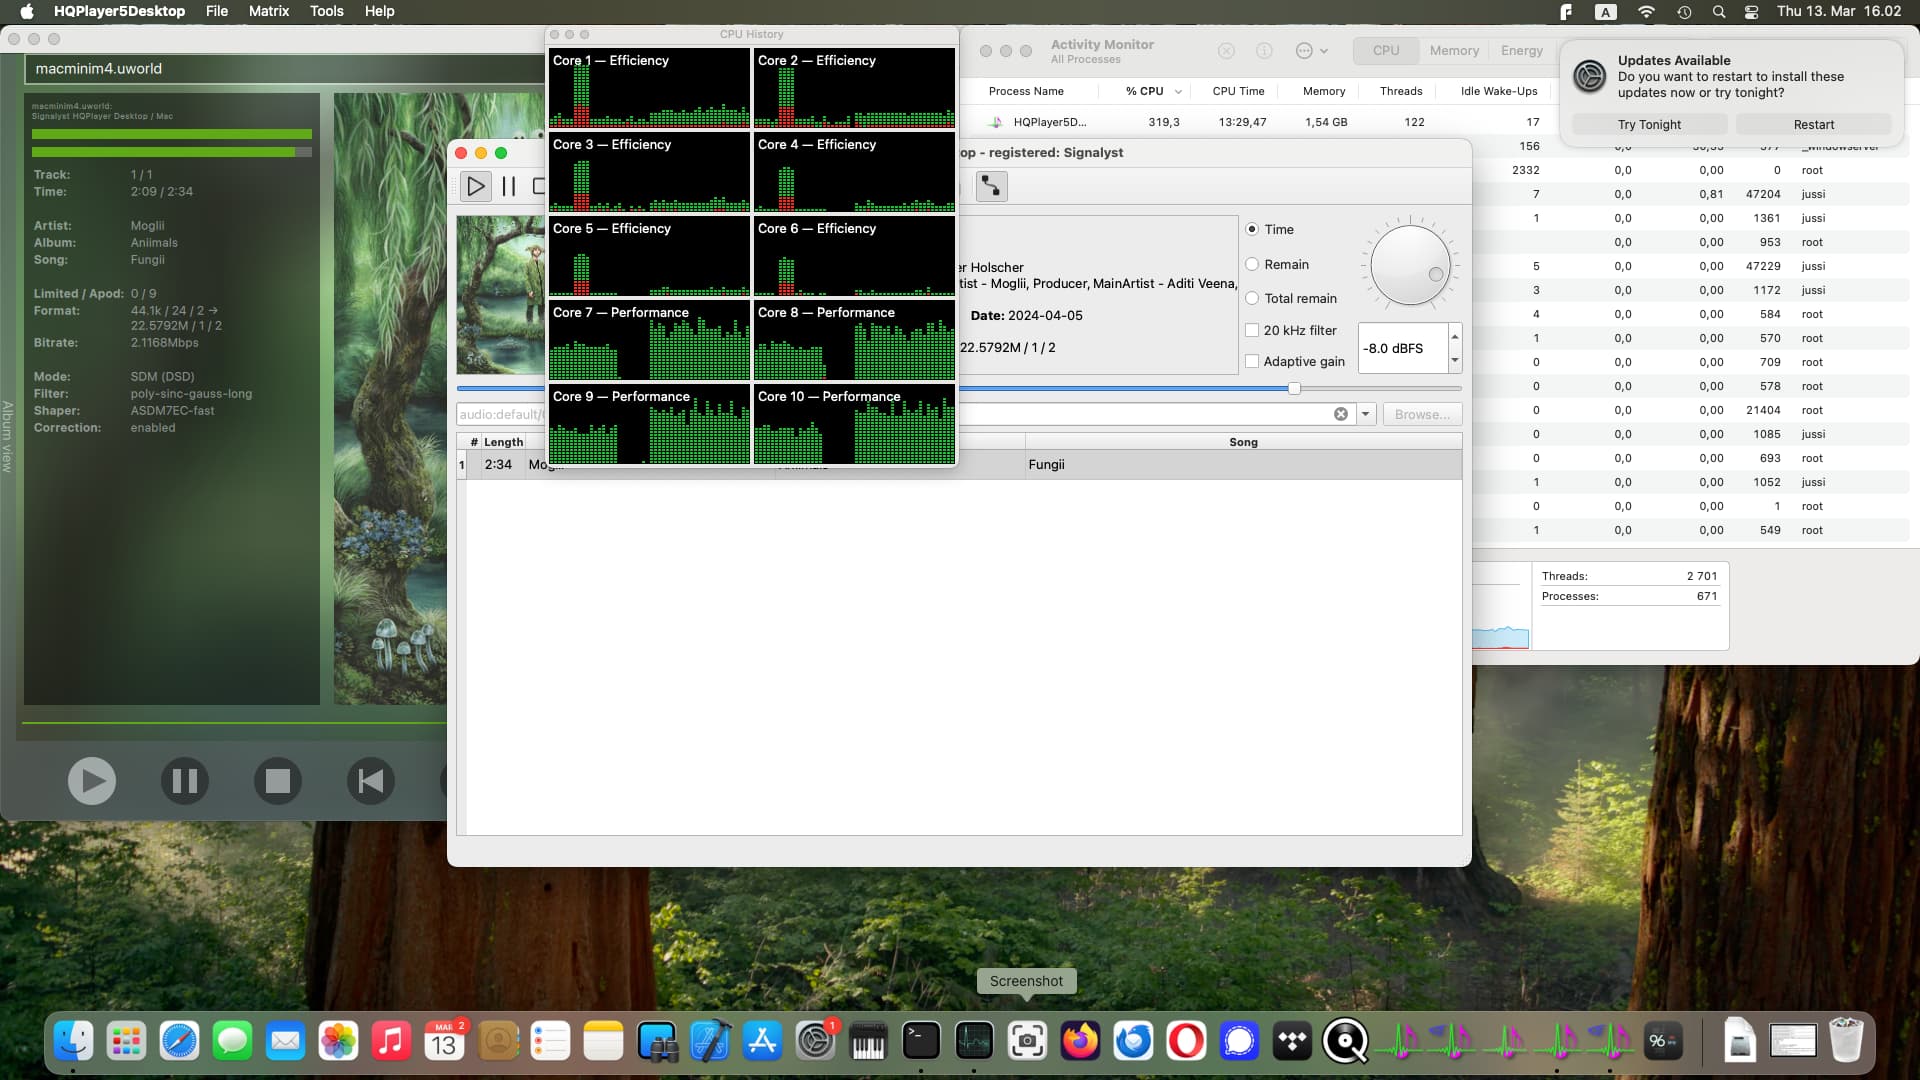Click the Wi-Fi icon in the menu bar

pos(1646,11)
